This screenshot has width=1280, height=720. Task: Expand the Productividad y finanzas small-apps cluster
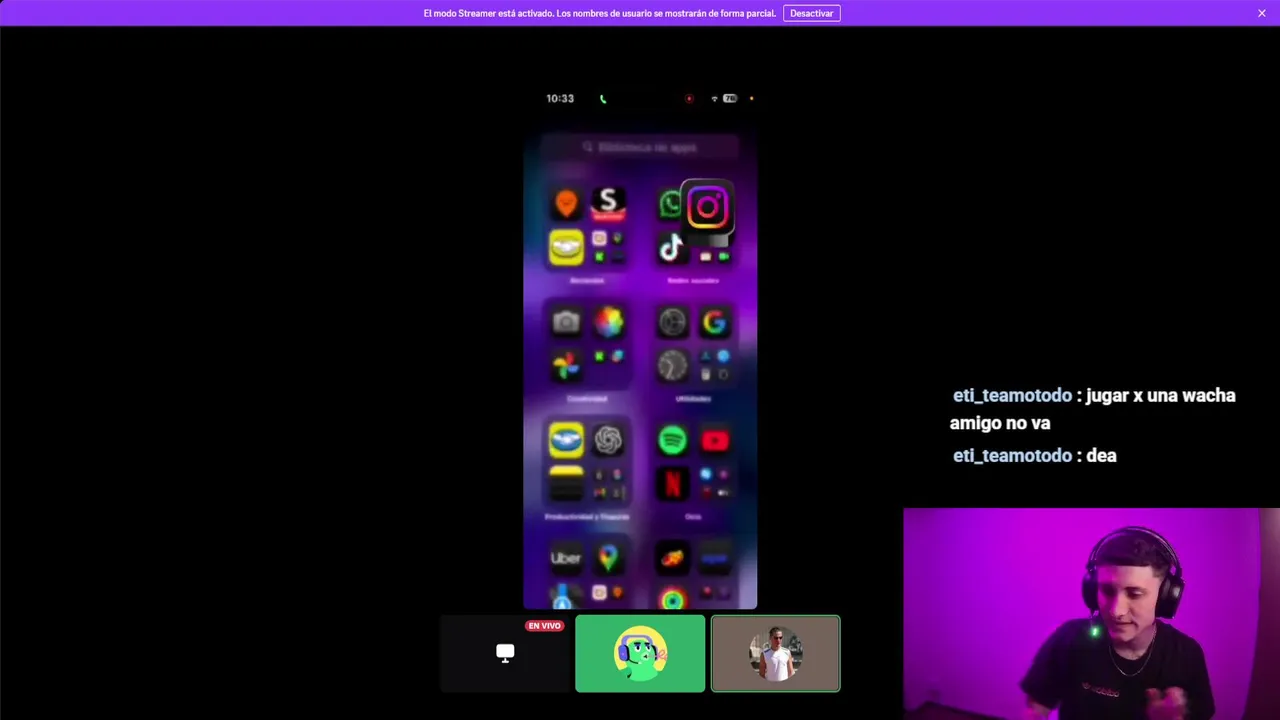[x=608, y=483]
